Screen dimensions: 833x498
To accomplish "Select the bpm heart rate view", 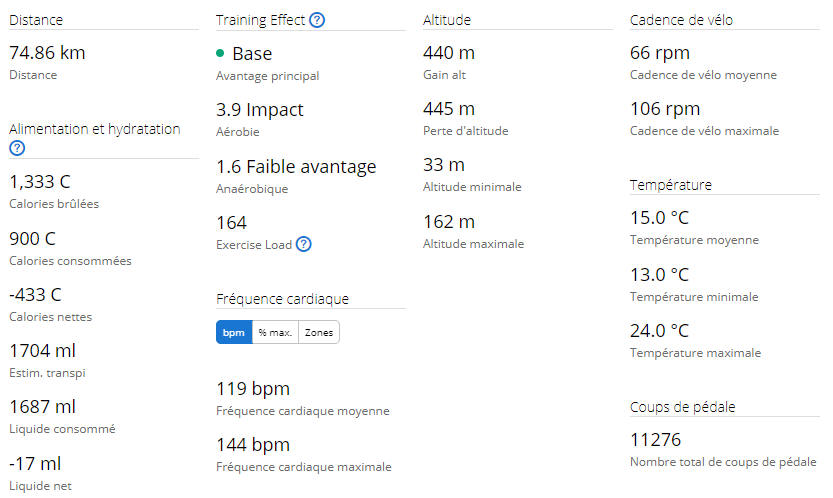I will click(x=234, y=333).
